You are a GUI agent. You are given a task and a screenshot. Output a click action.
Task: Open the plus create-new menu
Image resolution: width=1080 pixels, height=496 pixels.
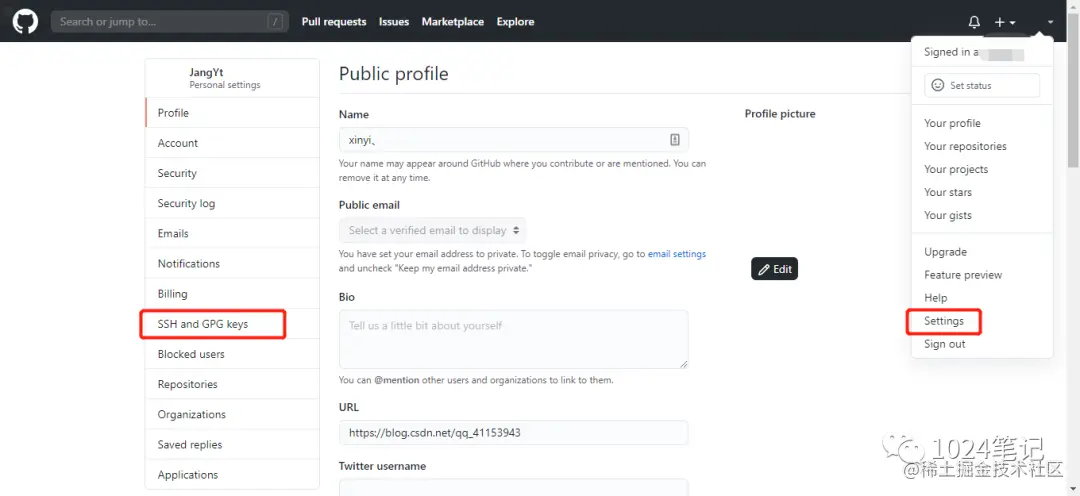click(x=1004, y=22)
